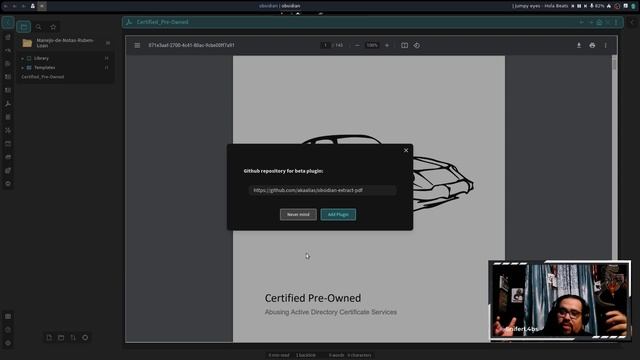The image size is (640, 360).
Task: Create new folder icon at sidebar bottom
Action: [x=61, y=338]
